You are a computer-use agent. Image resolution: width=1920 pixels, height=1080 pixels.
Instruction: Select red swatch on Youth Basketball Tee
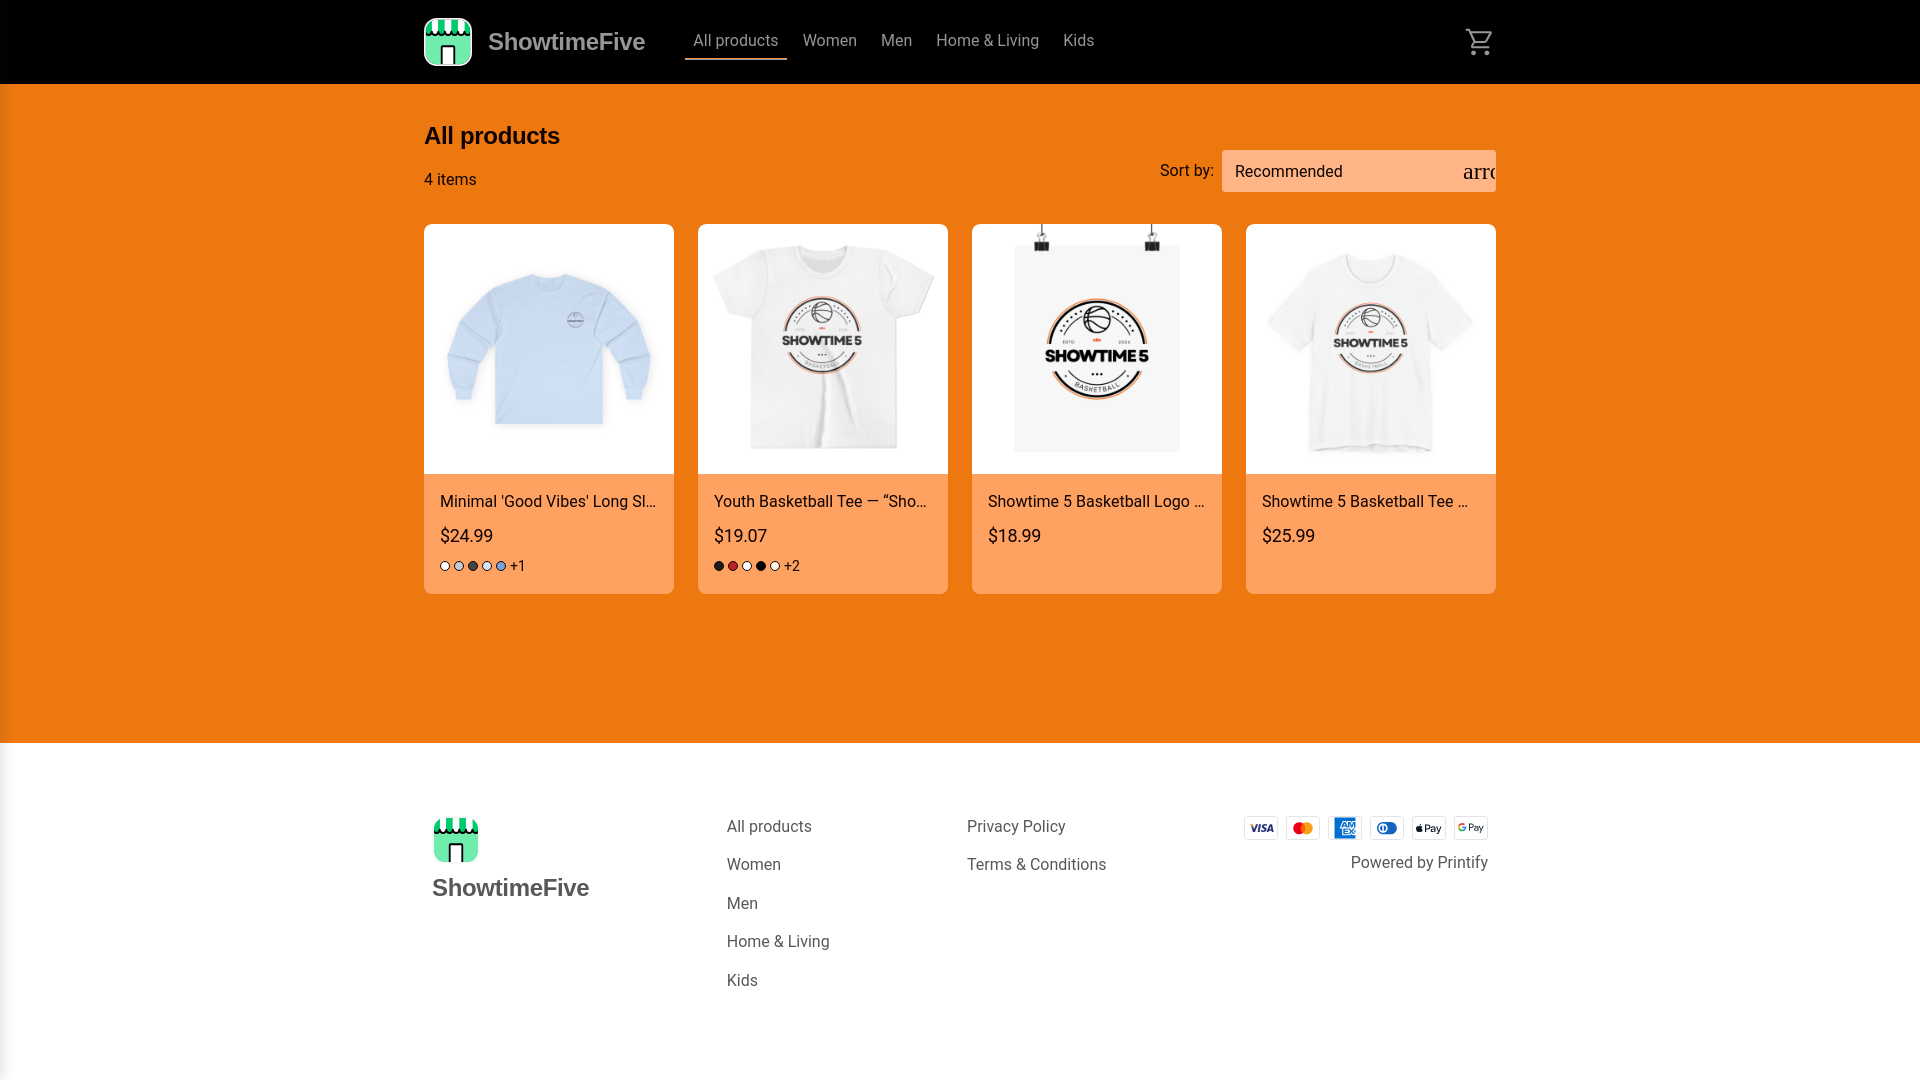pyautogui.click(x=733, y=566)
